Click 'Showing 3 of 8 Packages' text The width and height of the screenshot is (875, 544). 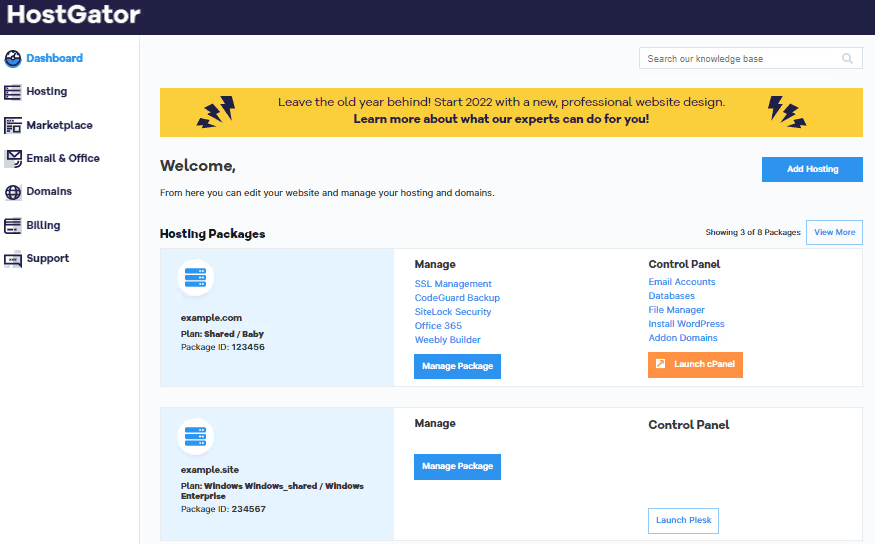[752, 232]
